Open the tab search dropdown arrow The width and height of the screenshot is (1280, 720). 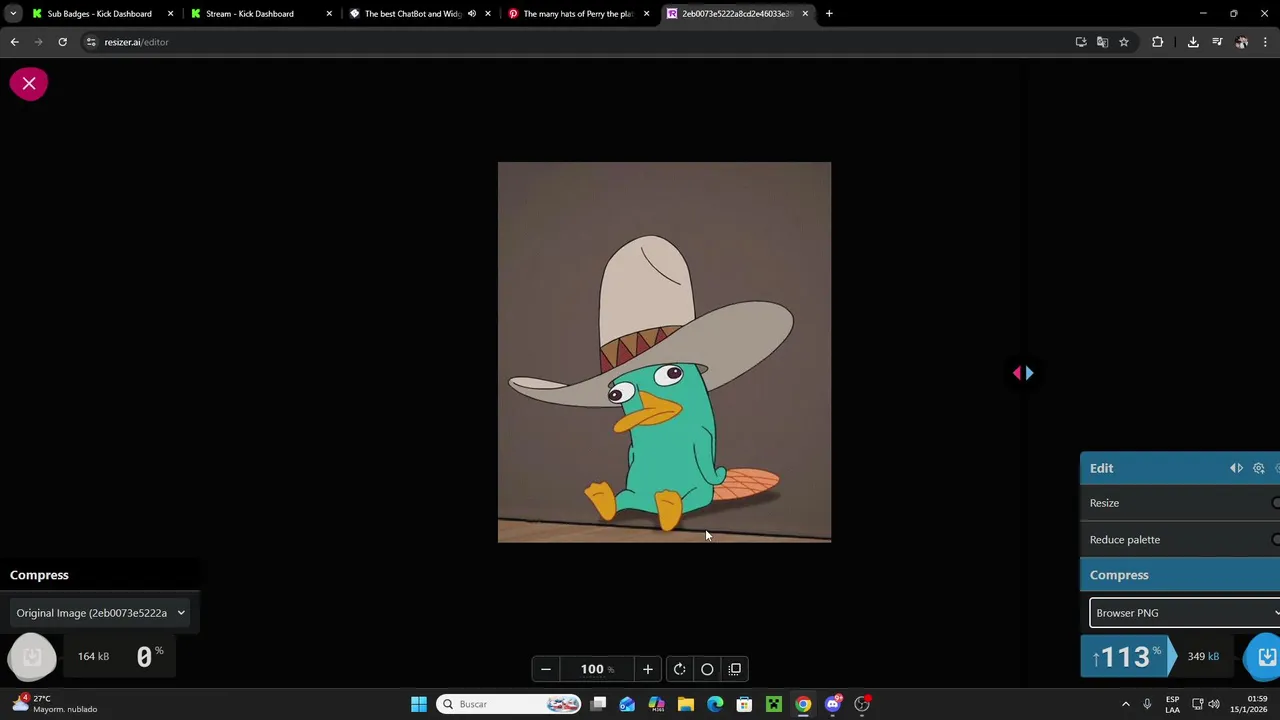pyautogui.click(x=13, y=14)
